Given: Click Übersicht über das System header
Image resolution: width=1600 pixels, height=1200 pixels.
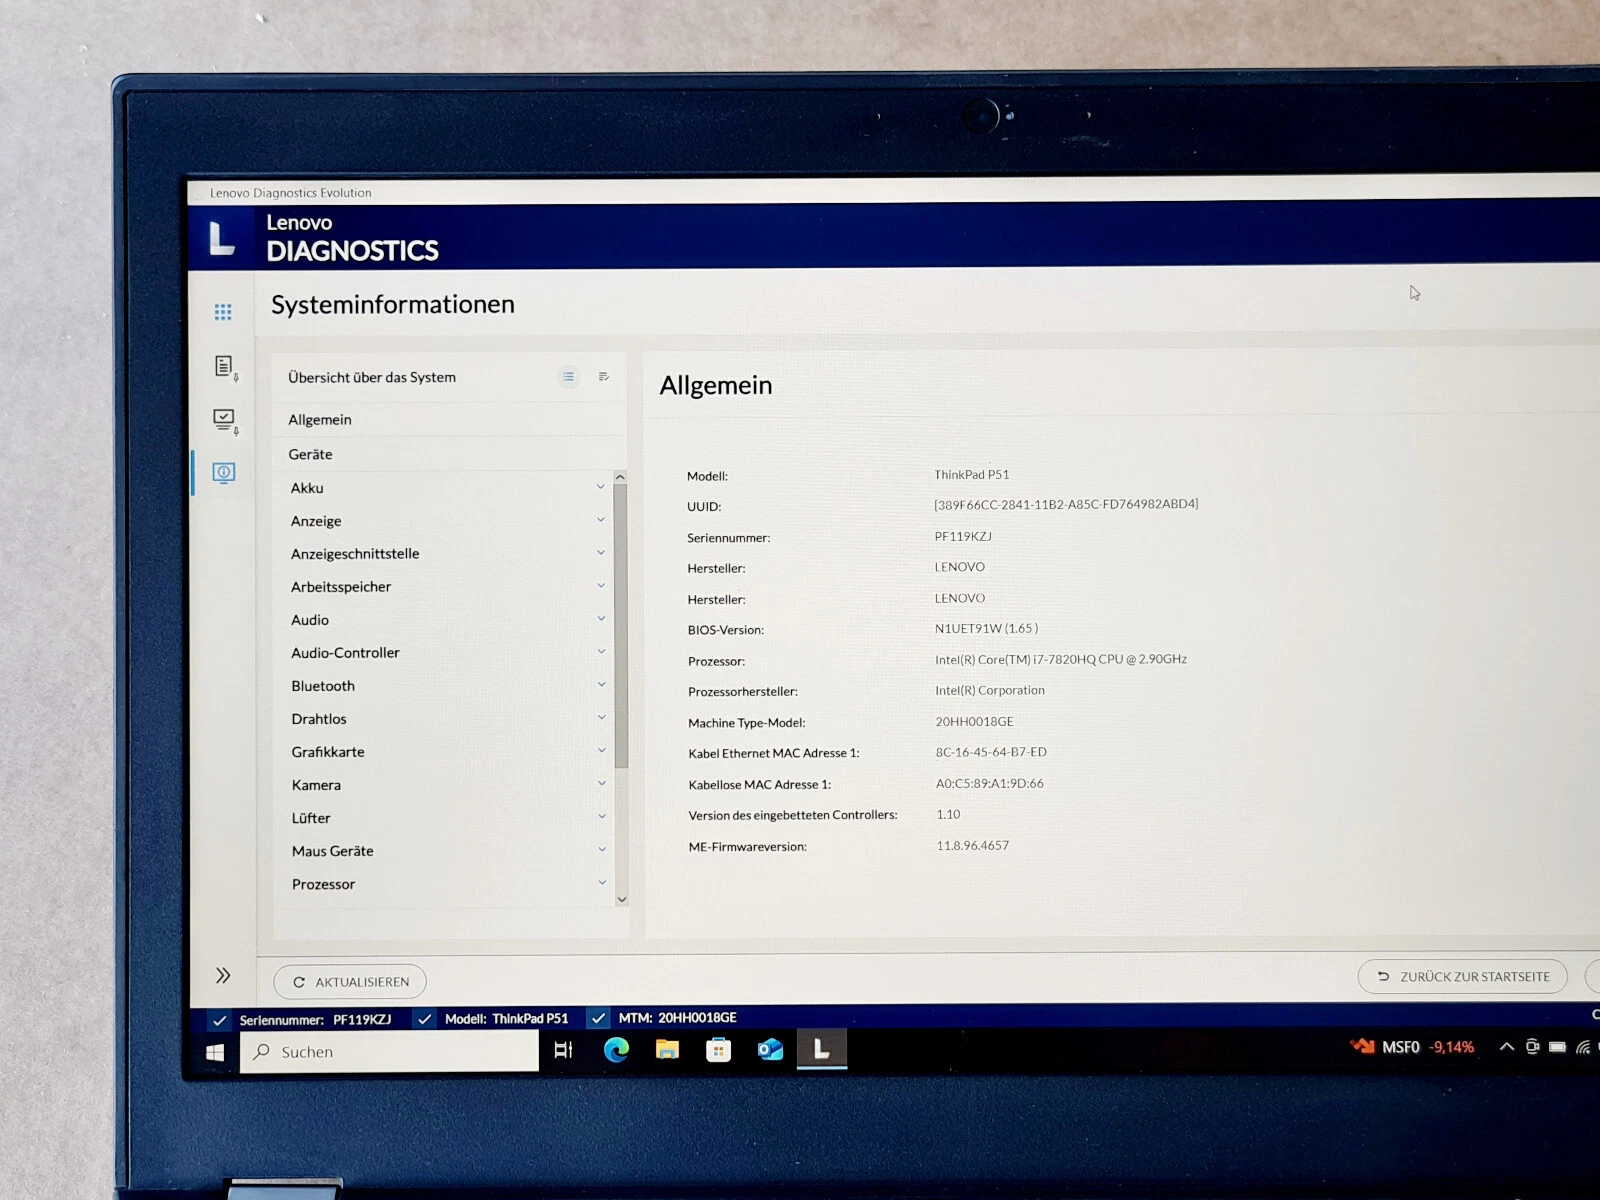Looking at the screenshot, I should click(x=372, y=377).
